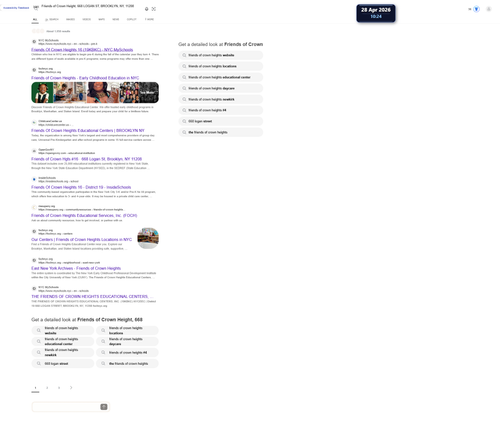This screenshot has height=423, width=500.
Task: Open 'Friends Of Crown Heights Educational Centers | BROOKLYN NY'
Action: pos(88,131)
